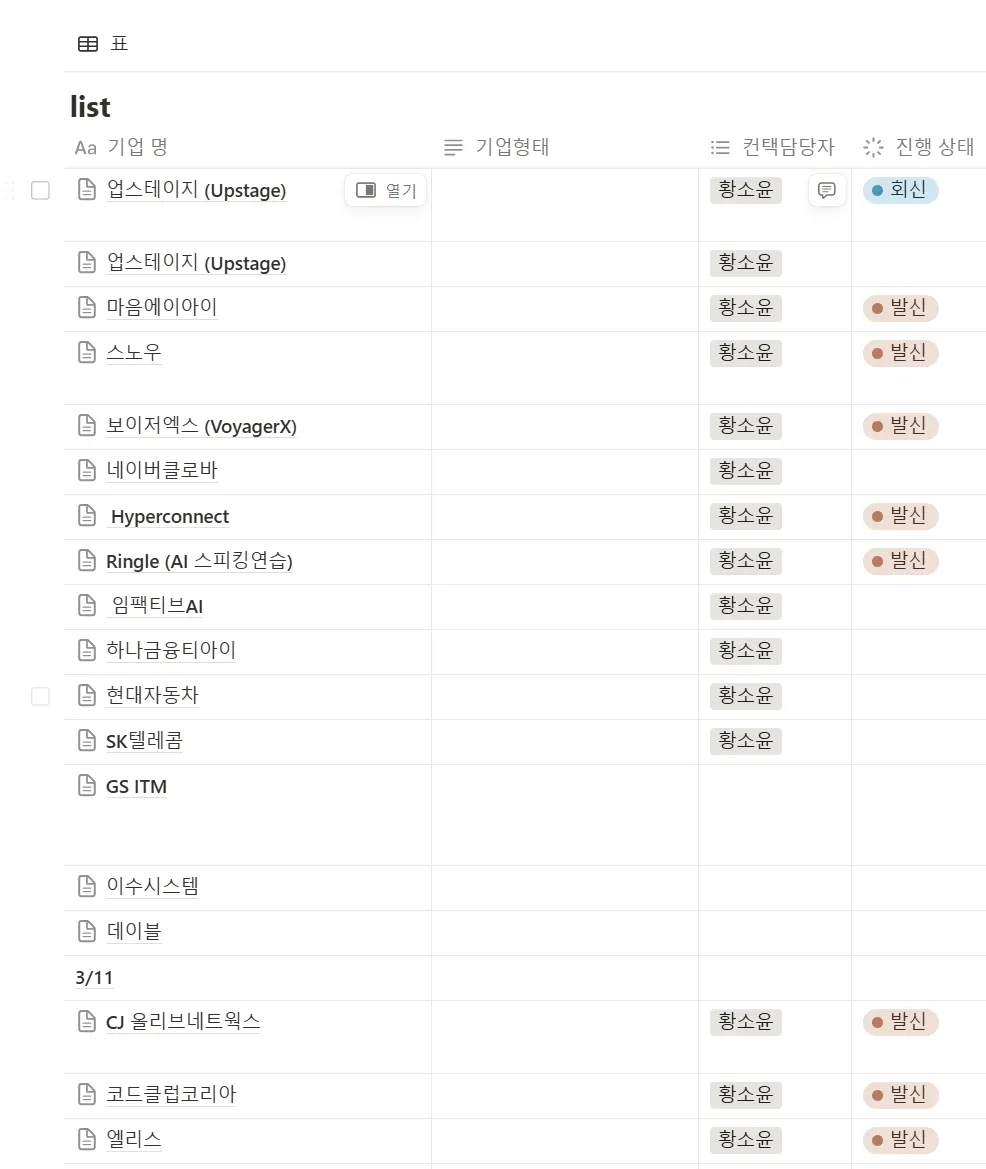Click the page icon beside 엘리스

pyautogui.click(x=87, y=1139)
